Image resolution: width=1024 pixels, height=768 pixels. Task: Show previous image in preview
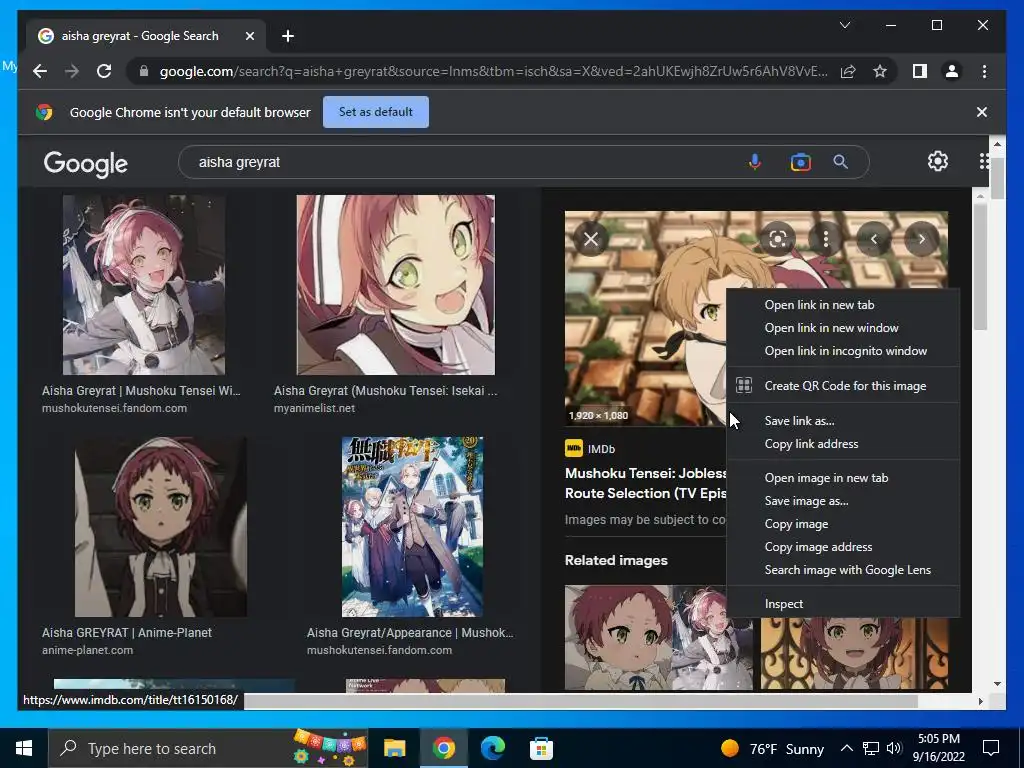[874, 239]
